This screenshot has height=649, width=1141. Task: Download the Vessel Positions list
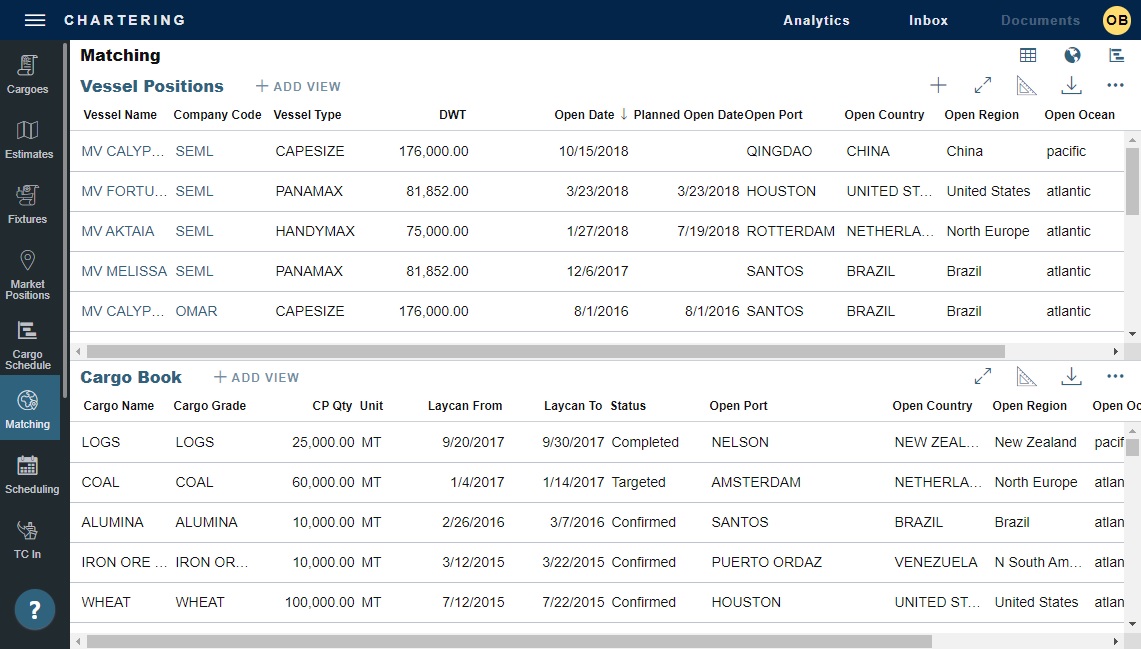(x=1071, y=86)
